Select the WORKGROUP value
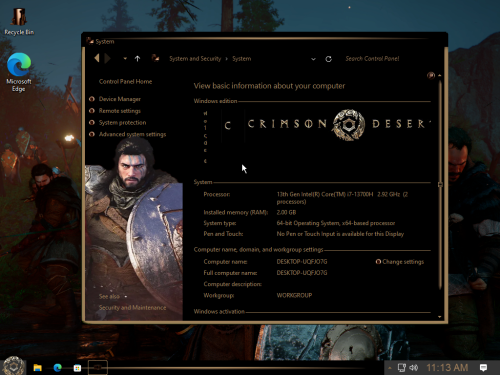Viewport: 500px width, 375px height. pos(294,295)
